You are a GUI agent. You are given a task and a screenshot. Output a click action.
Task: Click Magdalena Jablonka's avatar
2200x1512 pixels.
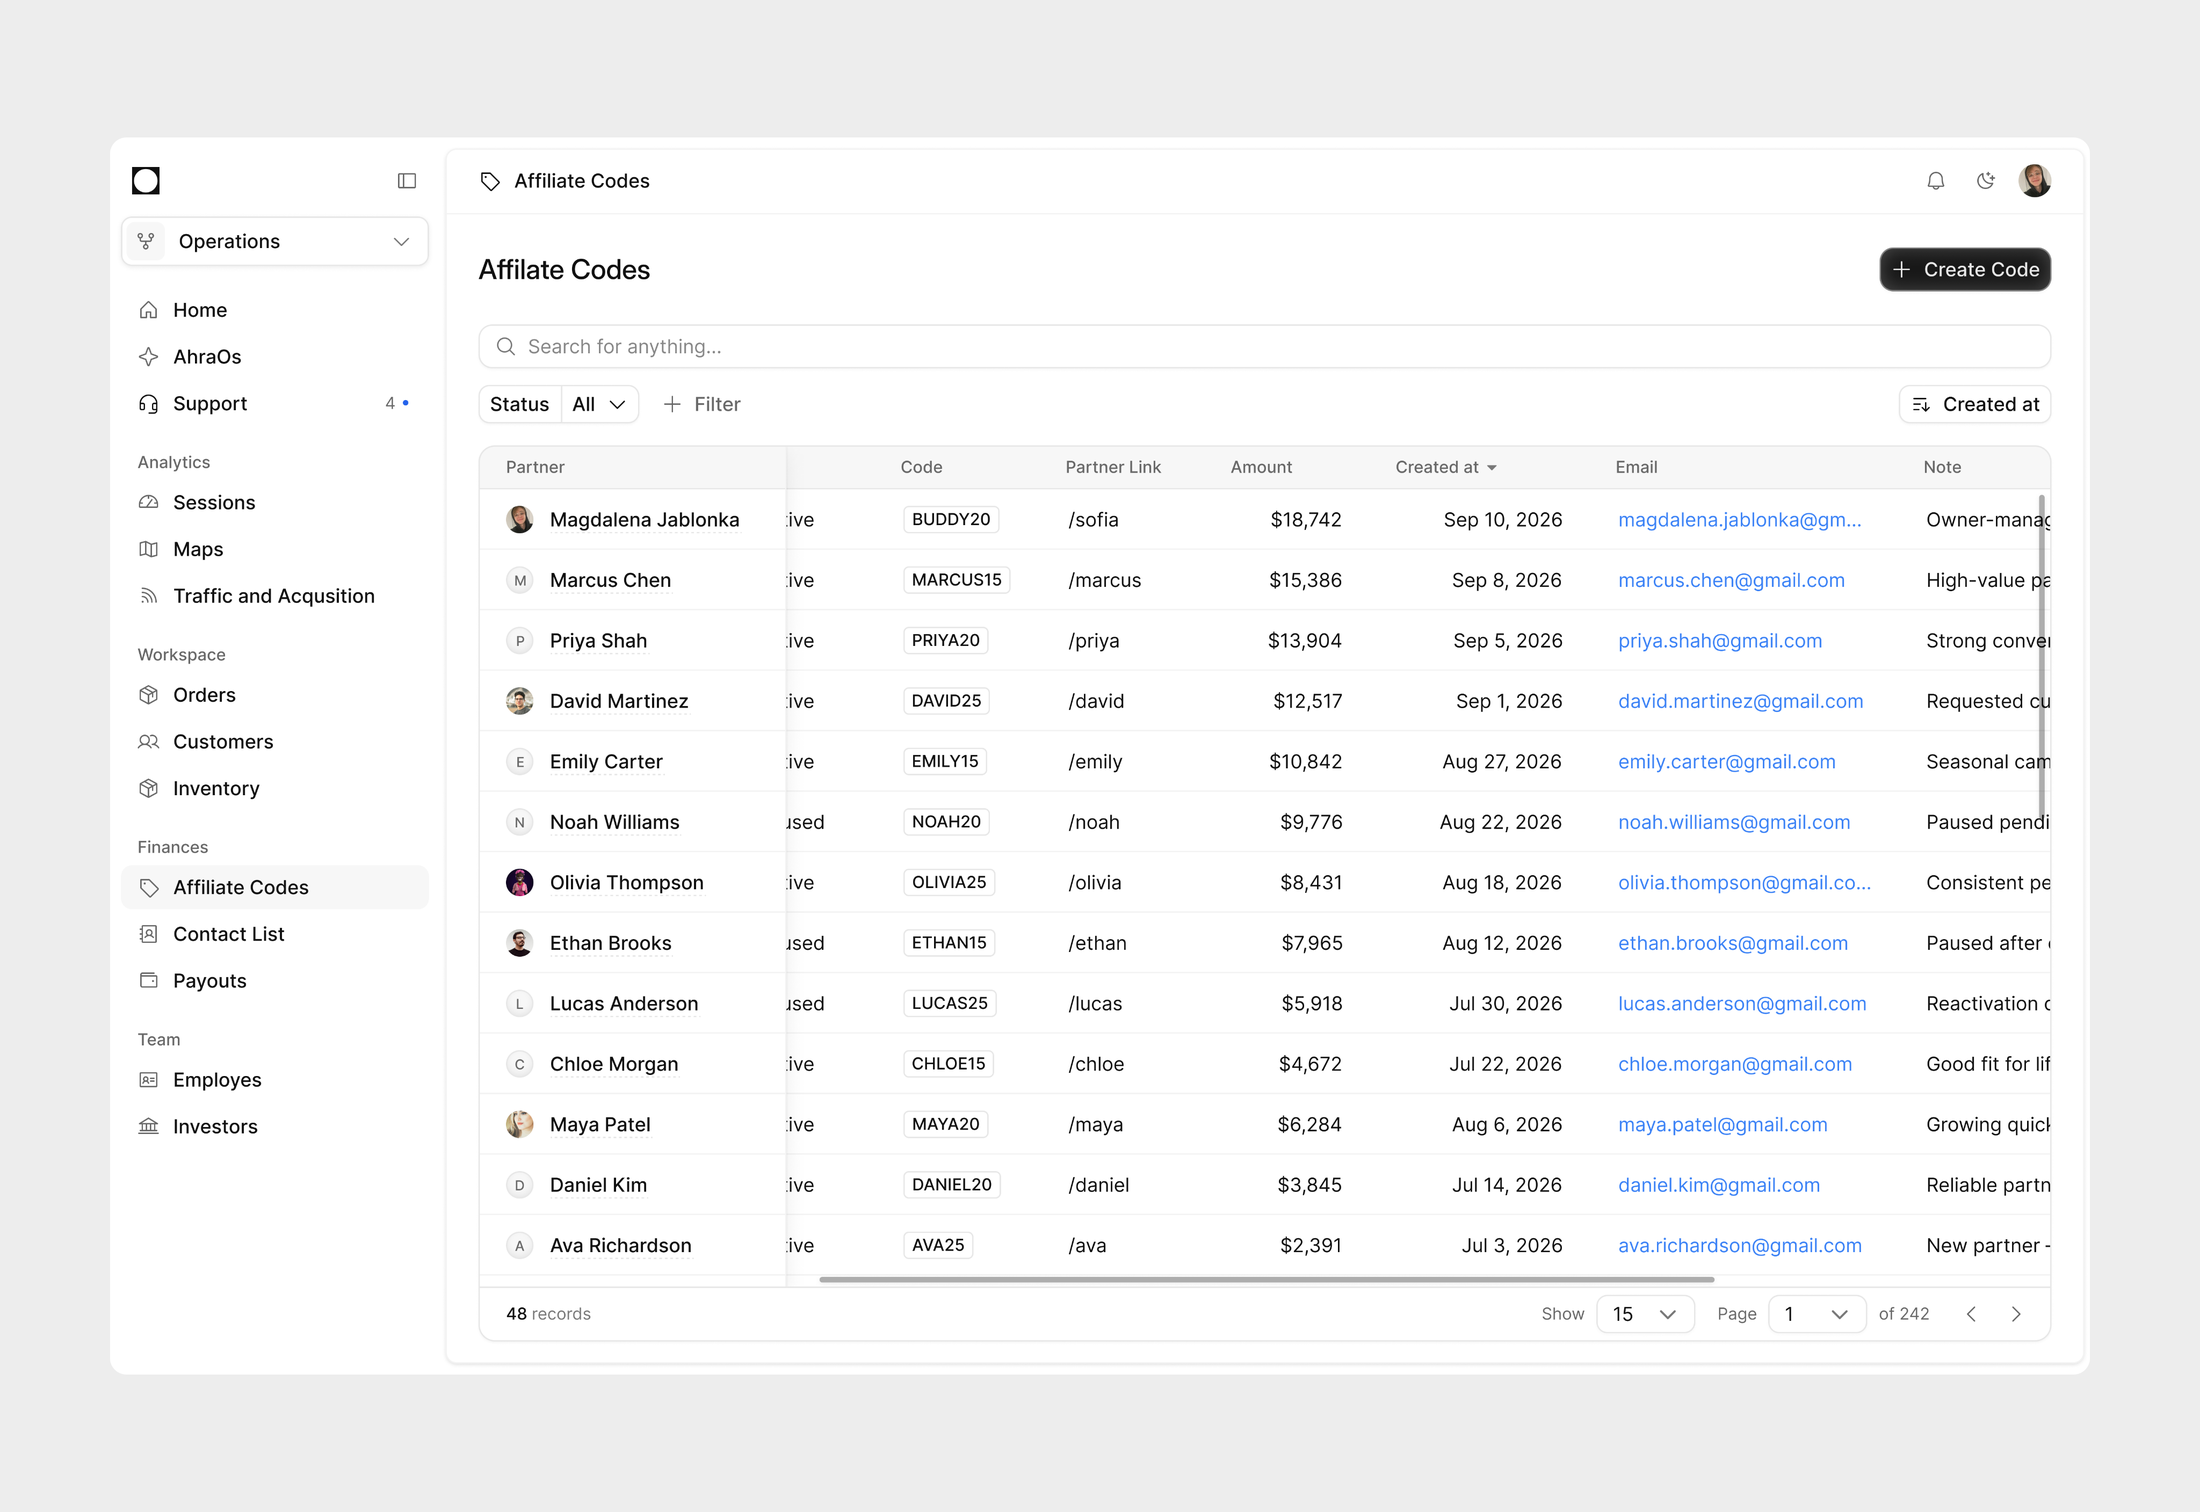[519, 519]
